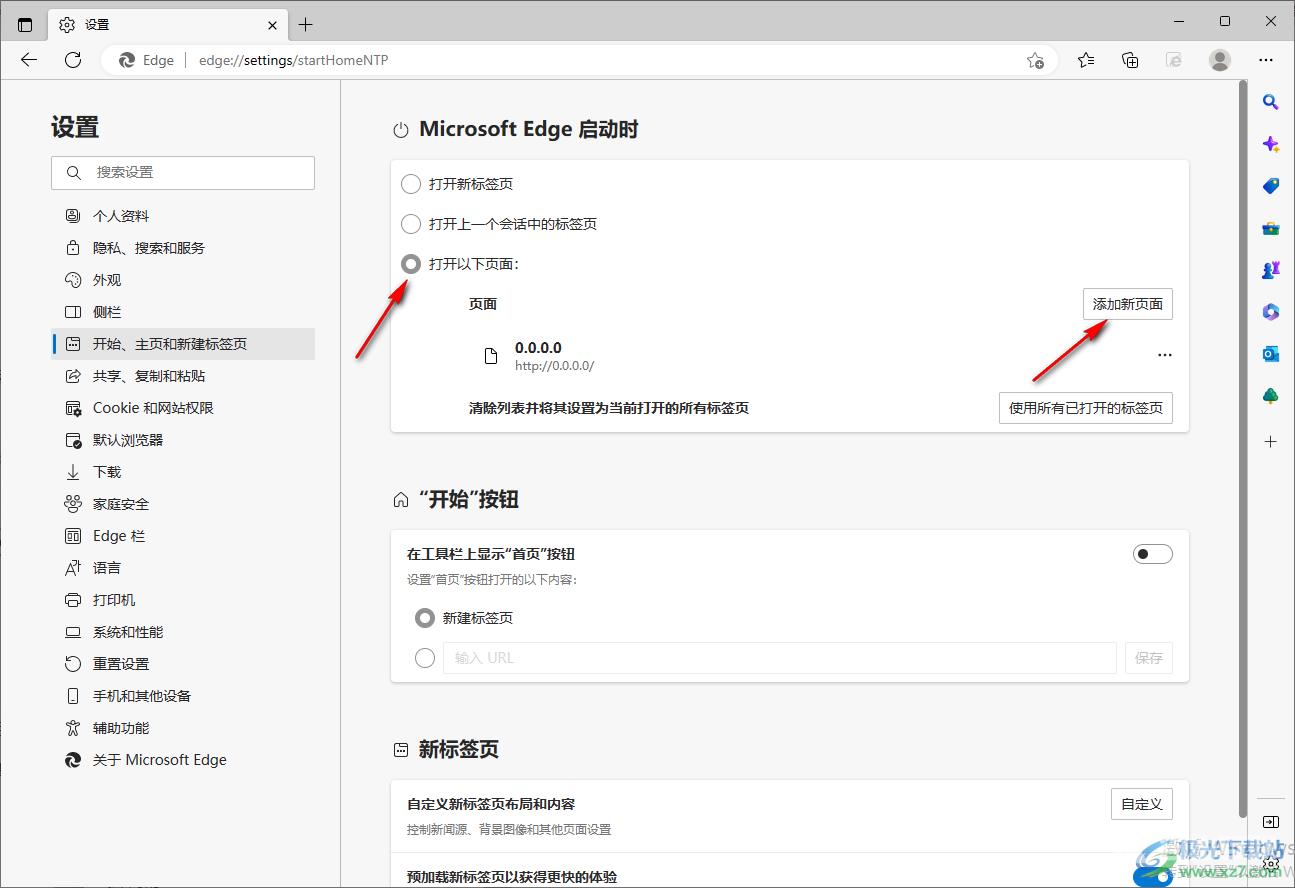Add a sidebar app with plus icon
This screenshot has width=1295, height=888.
(x=1270, y=441)
